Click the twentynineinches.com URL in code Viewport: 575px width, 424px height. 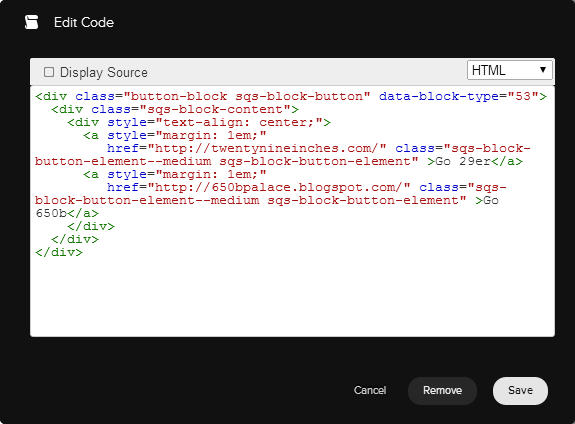coord(267,148)
